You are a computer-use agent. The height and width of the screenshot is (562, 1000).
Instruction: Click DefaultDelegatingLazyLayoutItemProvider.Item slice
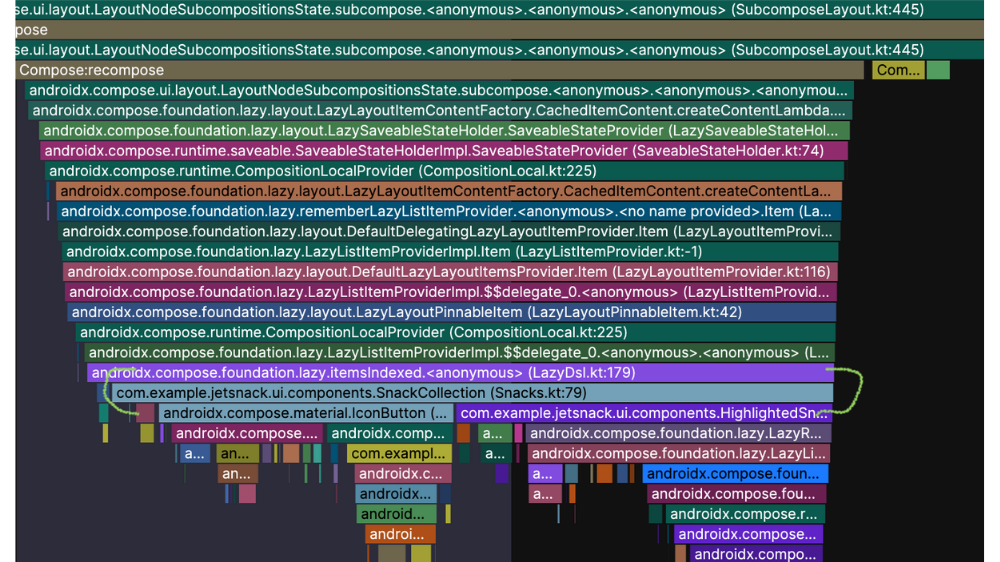coord(449,232)
